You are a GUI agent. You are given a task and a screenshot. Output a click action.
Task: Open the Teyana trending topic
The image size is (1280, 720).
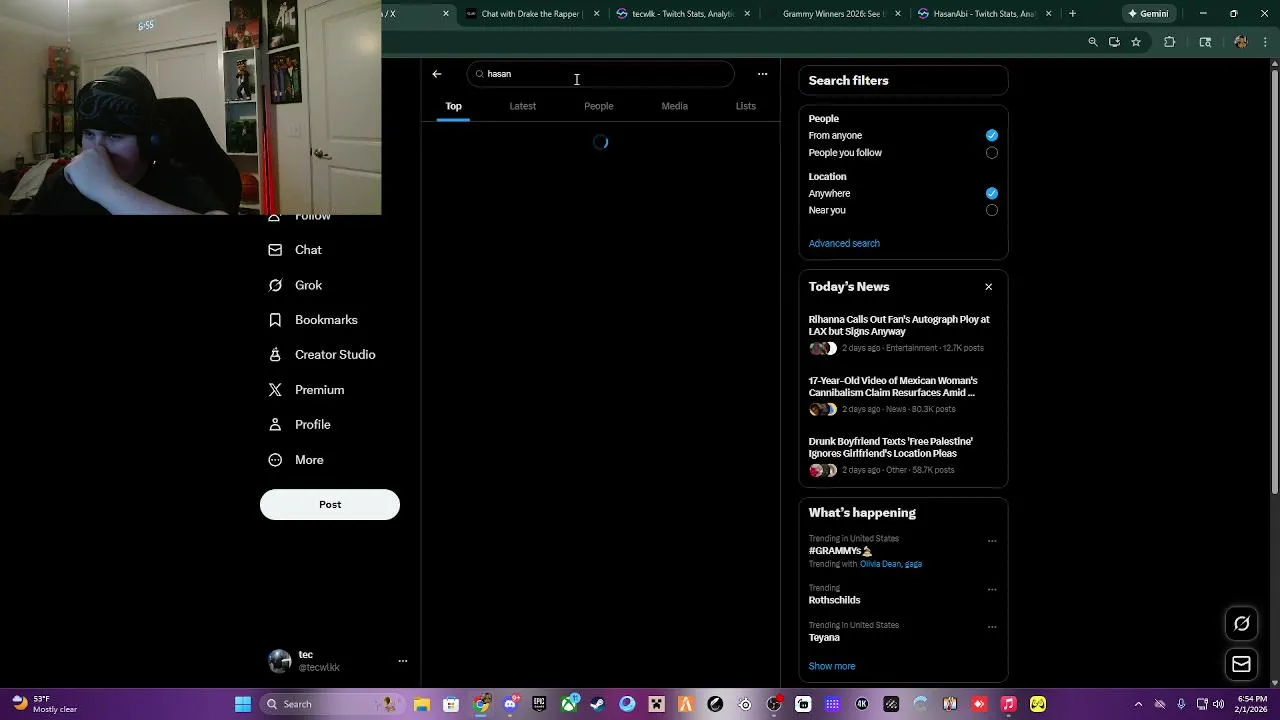click(x=824, y=637)
